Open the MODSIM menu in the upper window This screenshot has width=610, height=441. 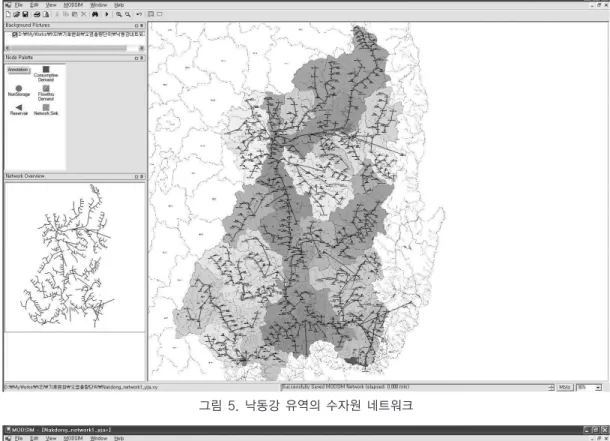[73, 5]
